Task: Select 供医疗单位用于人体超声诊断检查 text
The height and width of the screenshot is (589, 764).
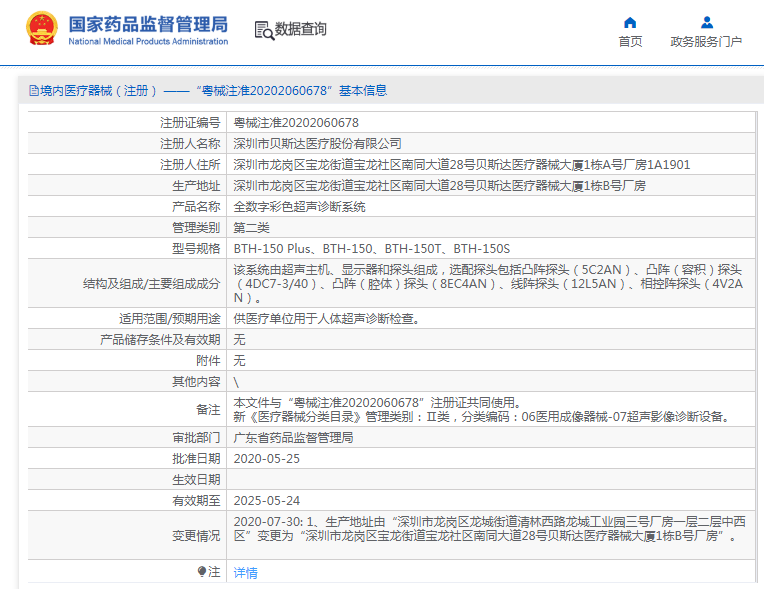Action: (326, 319)
